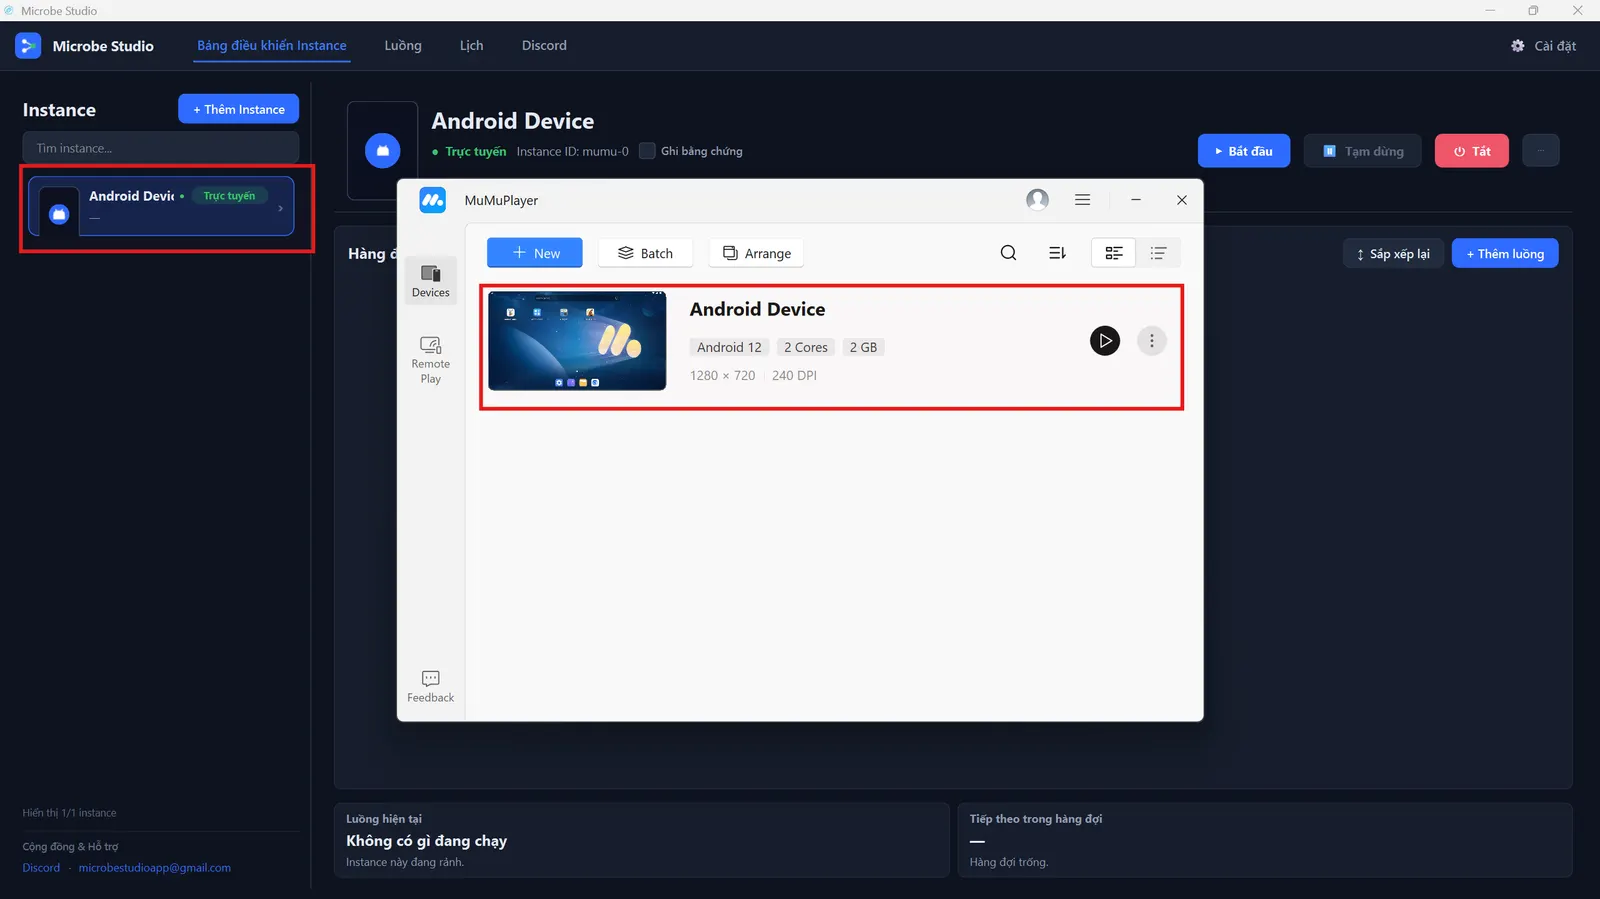1600x899 pixels.
Task: Open the MuMuPlayer user account avatar
Action: pyautogui.click(x=1038, y=200)
